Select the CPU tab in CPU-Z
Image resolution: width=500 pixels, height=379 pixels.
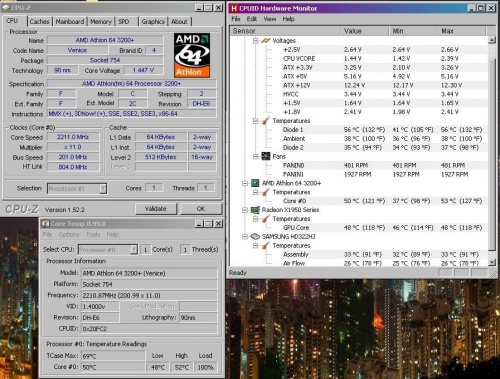tap(12, 21)
